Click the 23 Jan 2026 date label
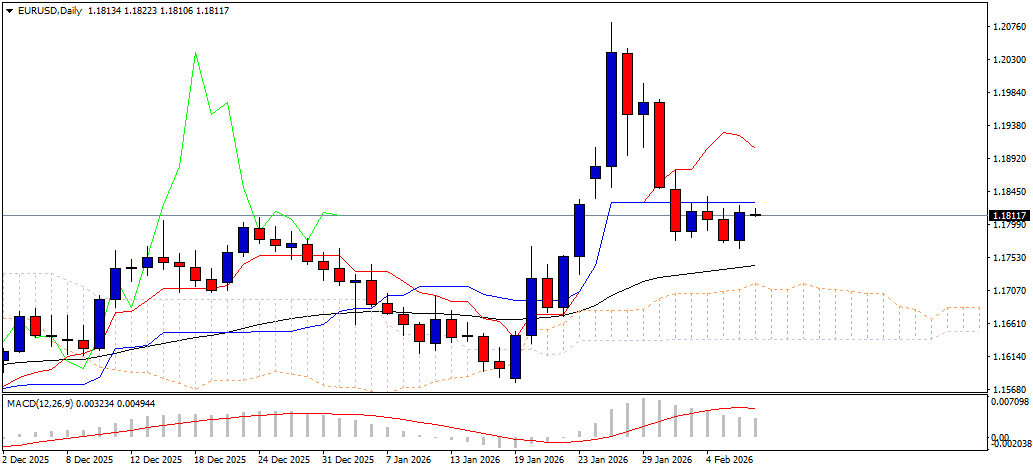 click(603, 460)
